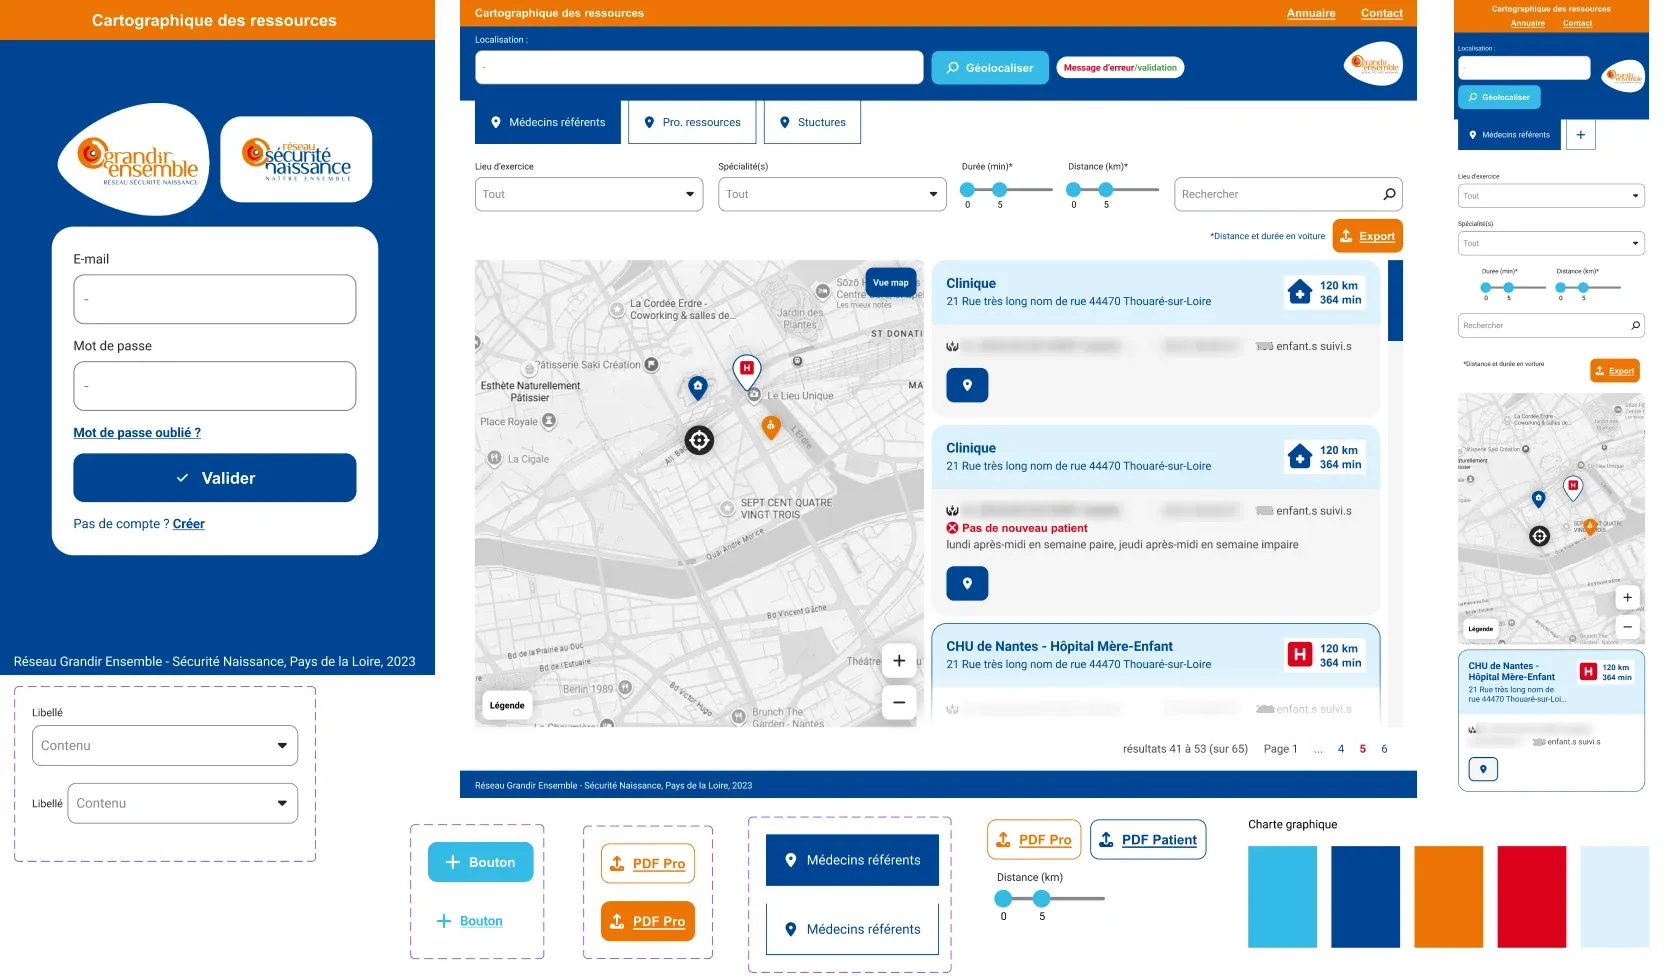Click the blue home marker on the map
The width and height of the screenshot is (1668, 976).
point(698,387)
